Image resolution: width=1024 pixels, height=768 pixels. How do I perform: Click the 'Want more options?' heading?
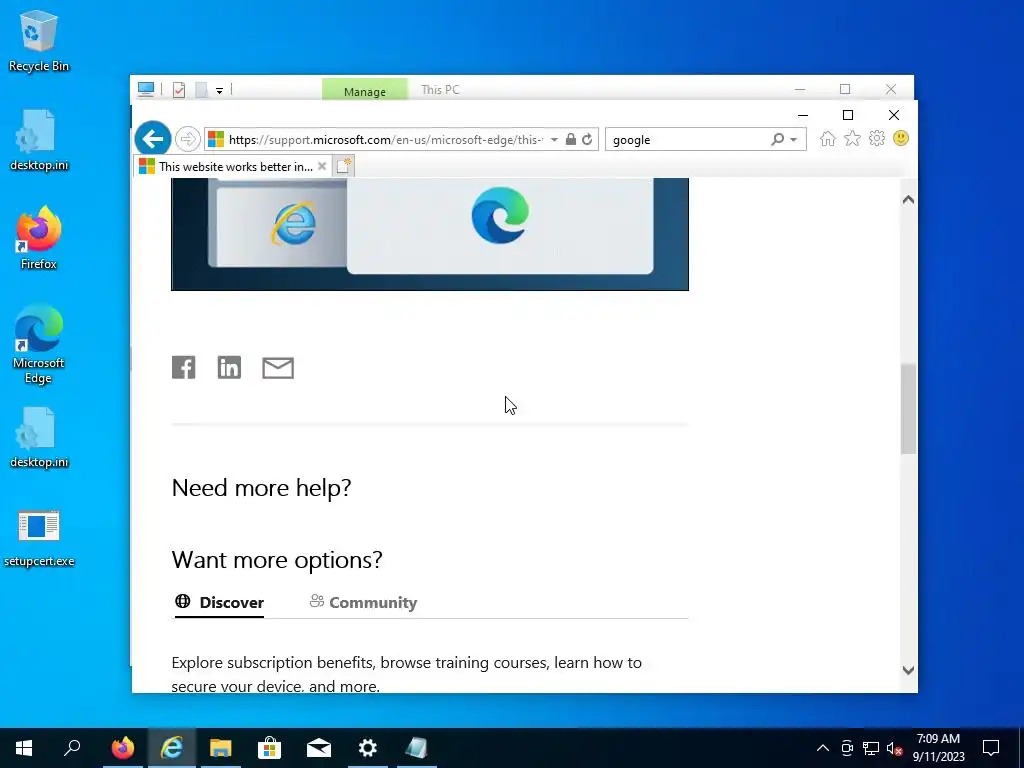pos(277,560)
